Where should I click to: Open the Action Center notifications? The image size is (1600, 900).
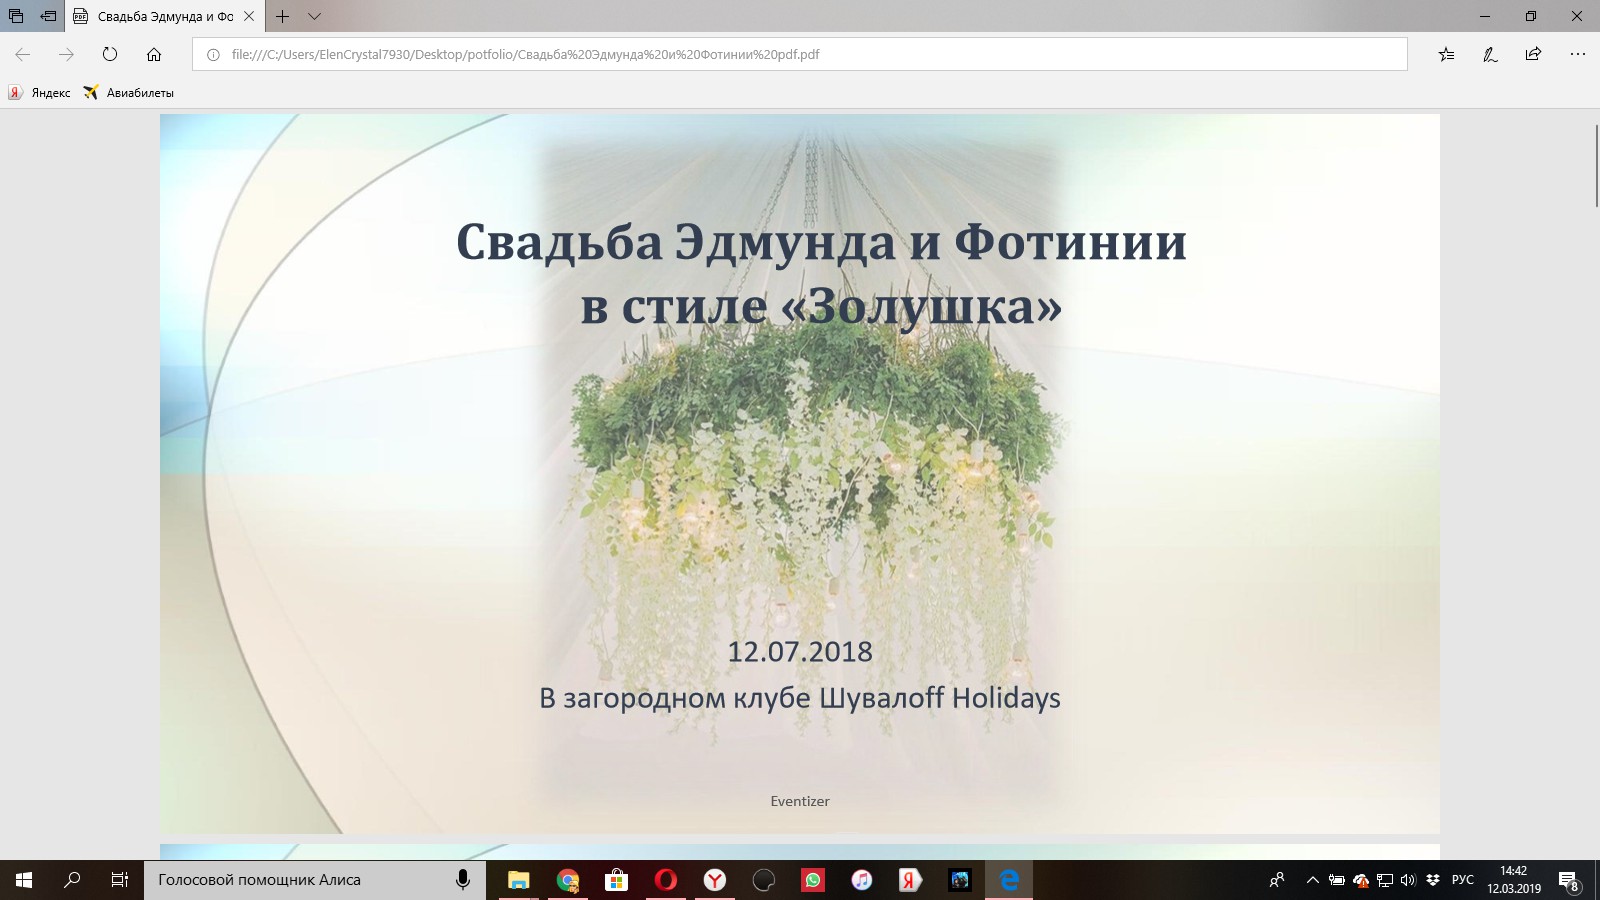point(1569,880)
